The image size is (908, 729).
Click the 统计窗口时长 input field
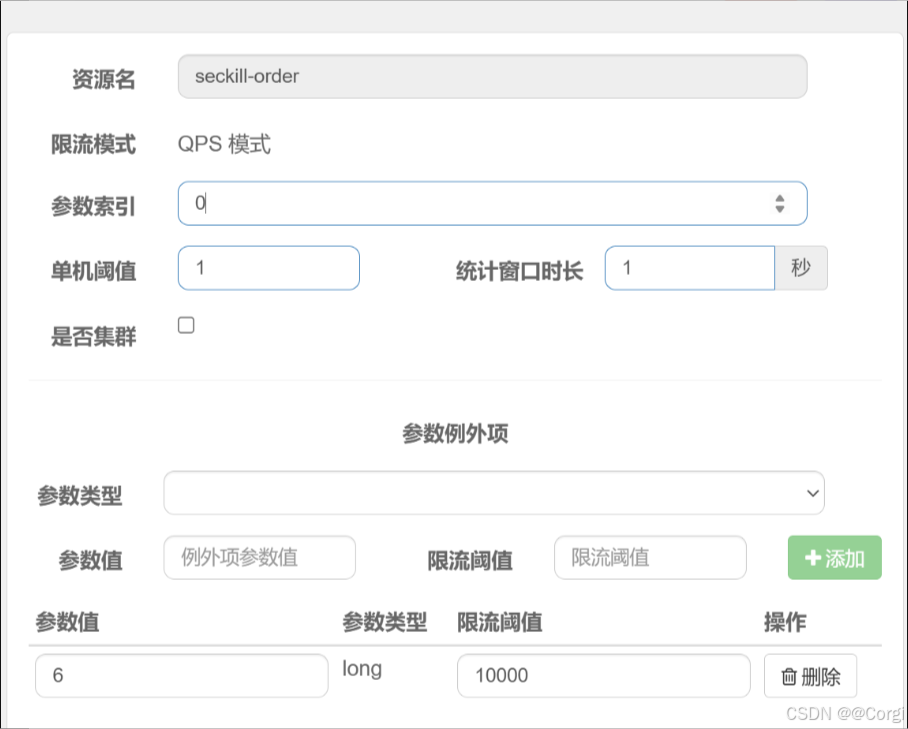[x=690, y=268]
